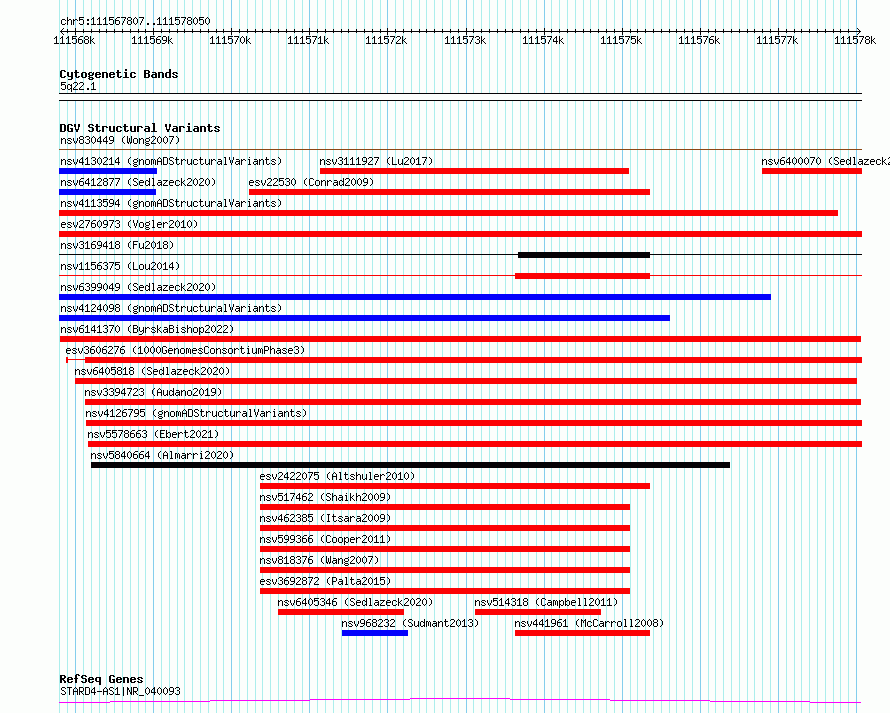The height and width of the screenshot is (713, 890).
Task: Open nsv5578663 (Ebert2021) label
Action: (x=153, y=434)
